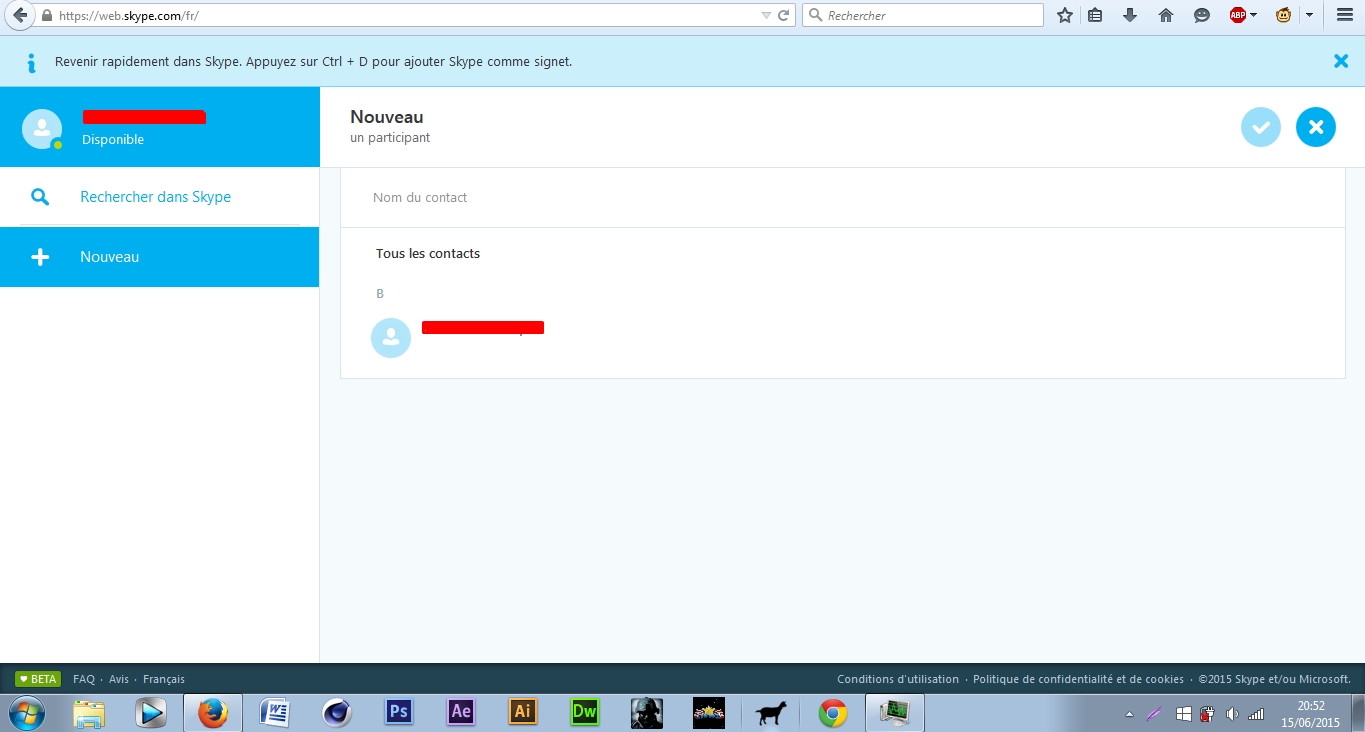The height and width of the screenshot is (732, 1365).
Task: Go to the Firefox home page icon
Action: pos(1166,15)
